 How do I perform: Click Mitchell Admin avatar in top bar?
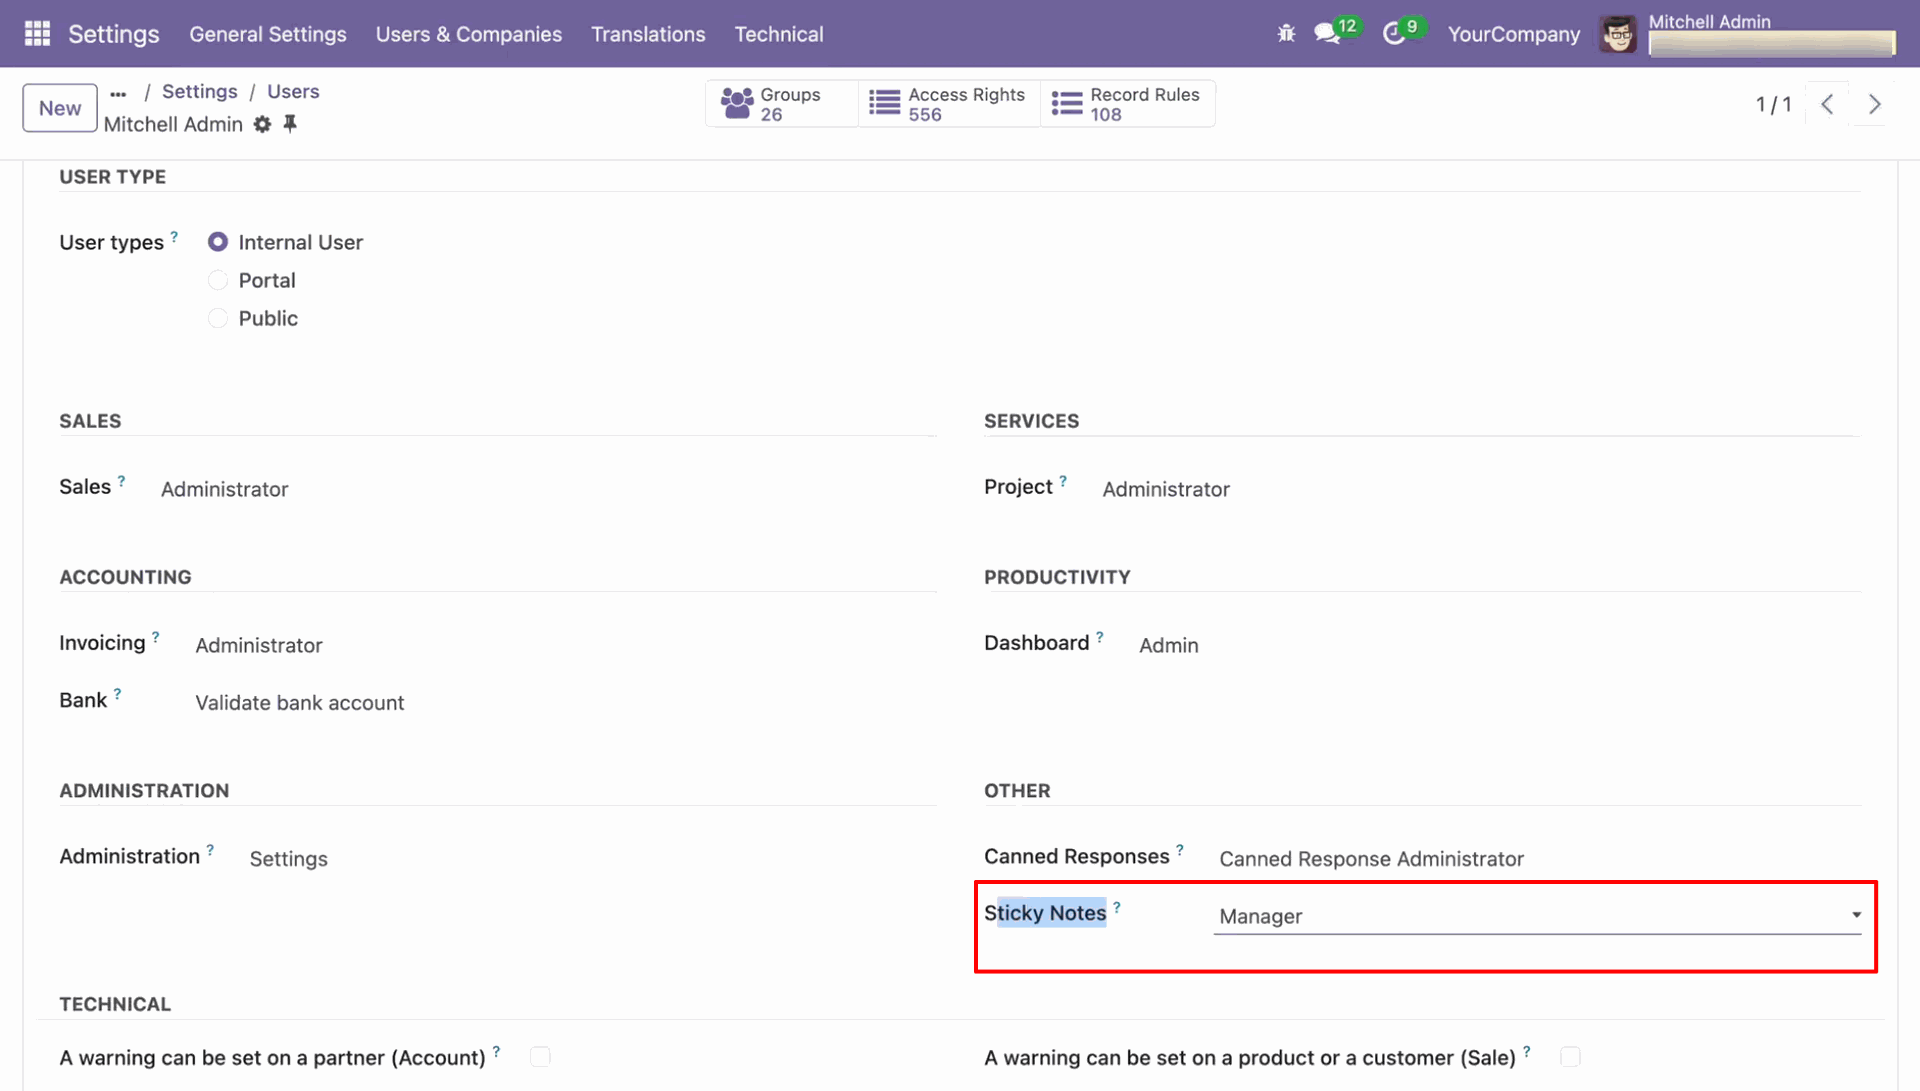click(x=1617, y=34)
